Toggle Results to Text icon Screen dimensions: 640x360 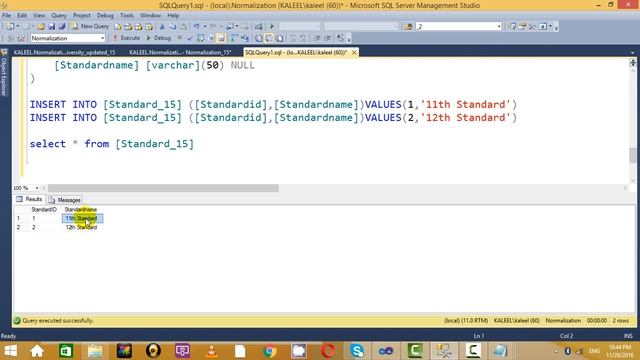pyautogui.click(x=259, y=38)
